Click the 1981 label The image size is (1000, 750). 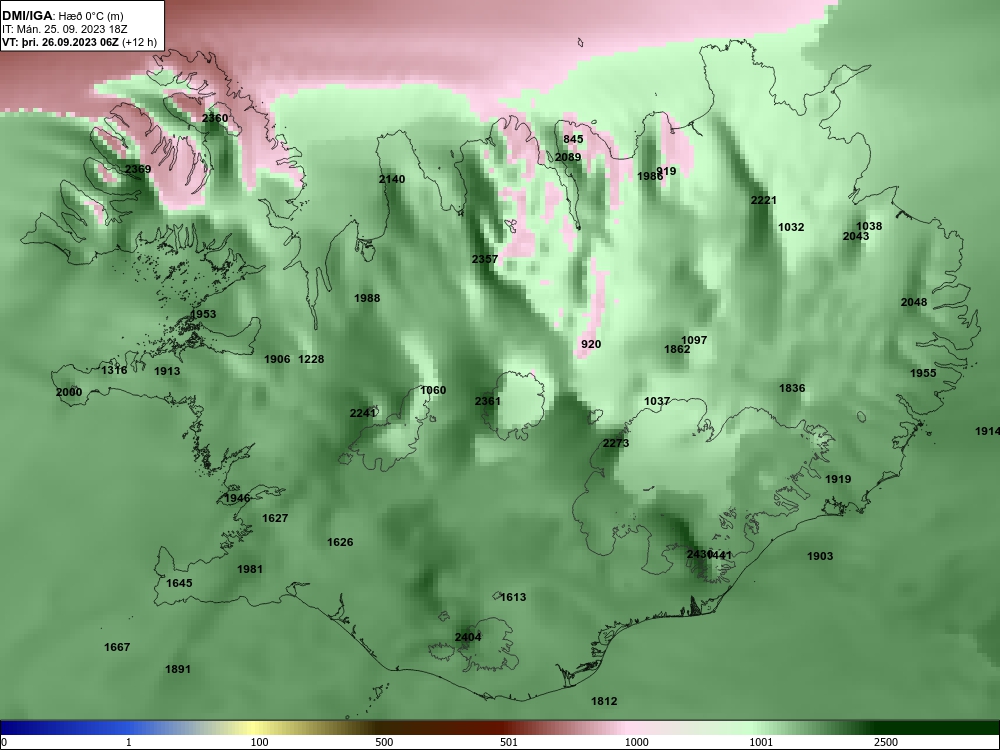[249, 569]
